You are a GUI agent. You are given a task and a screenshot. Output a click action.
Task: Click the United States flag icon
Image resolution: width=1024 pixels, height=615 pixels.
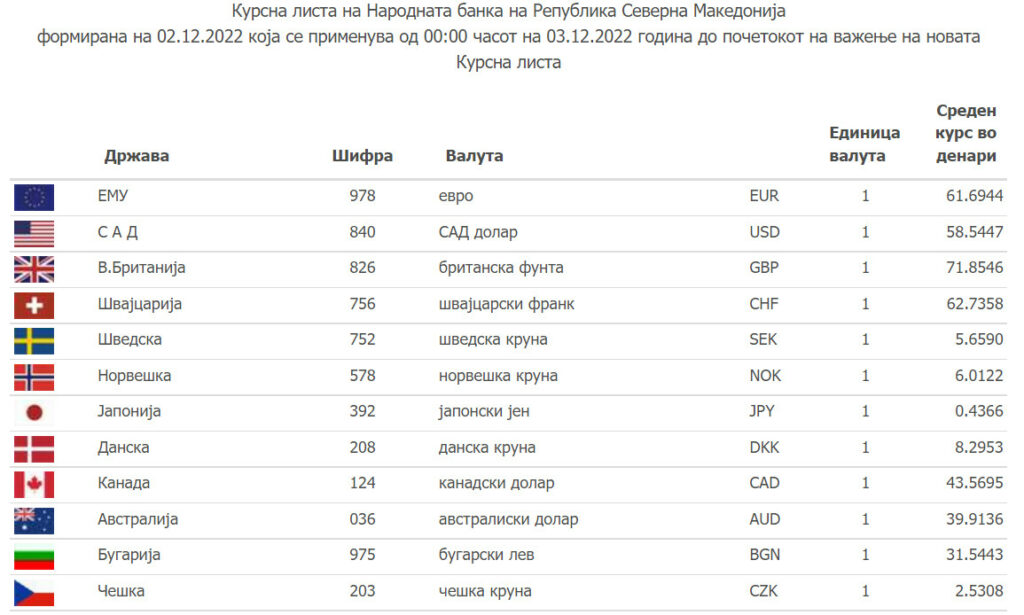point(34,233)
